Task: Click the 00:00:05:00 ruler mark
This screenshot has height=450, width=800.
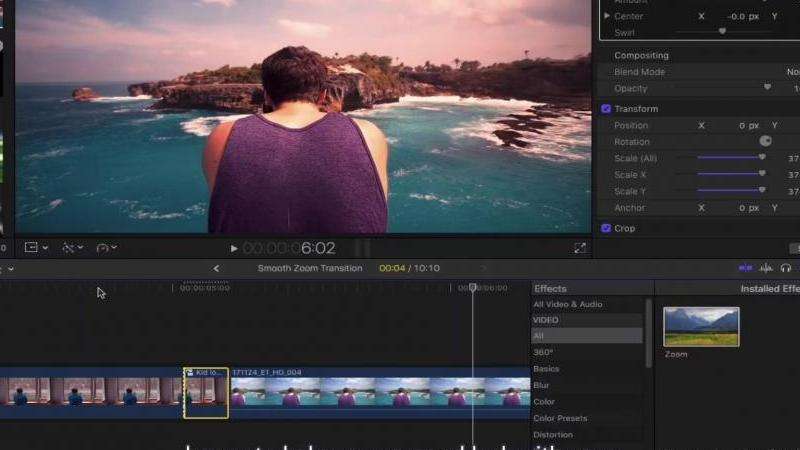Action: point(205,288)
